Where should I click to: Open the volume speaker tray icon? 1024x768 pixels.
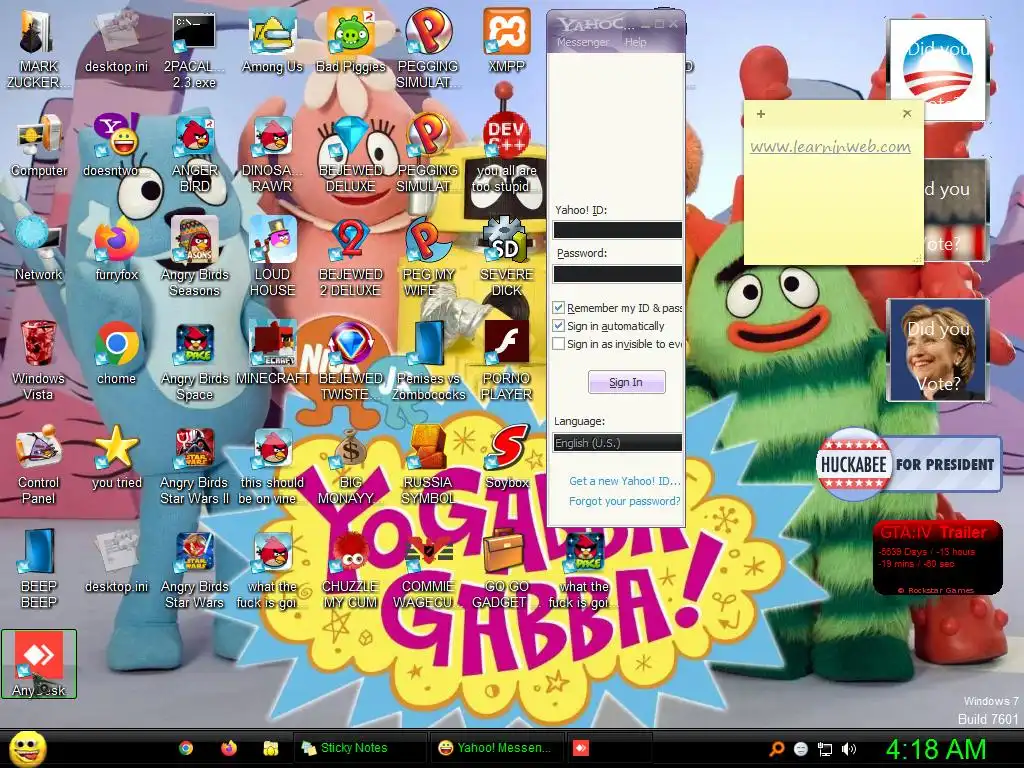pos(848,749)
